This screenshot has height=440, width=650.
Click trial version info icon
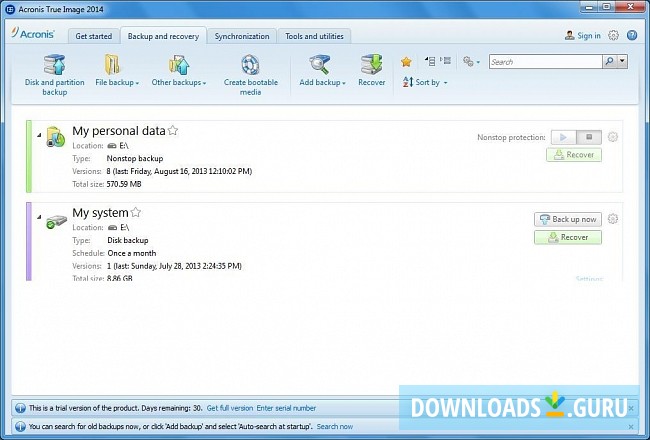20,408
